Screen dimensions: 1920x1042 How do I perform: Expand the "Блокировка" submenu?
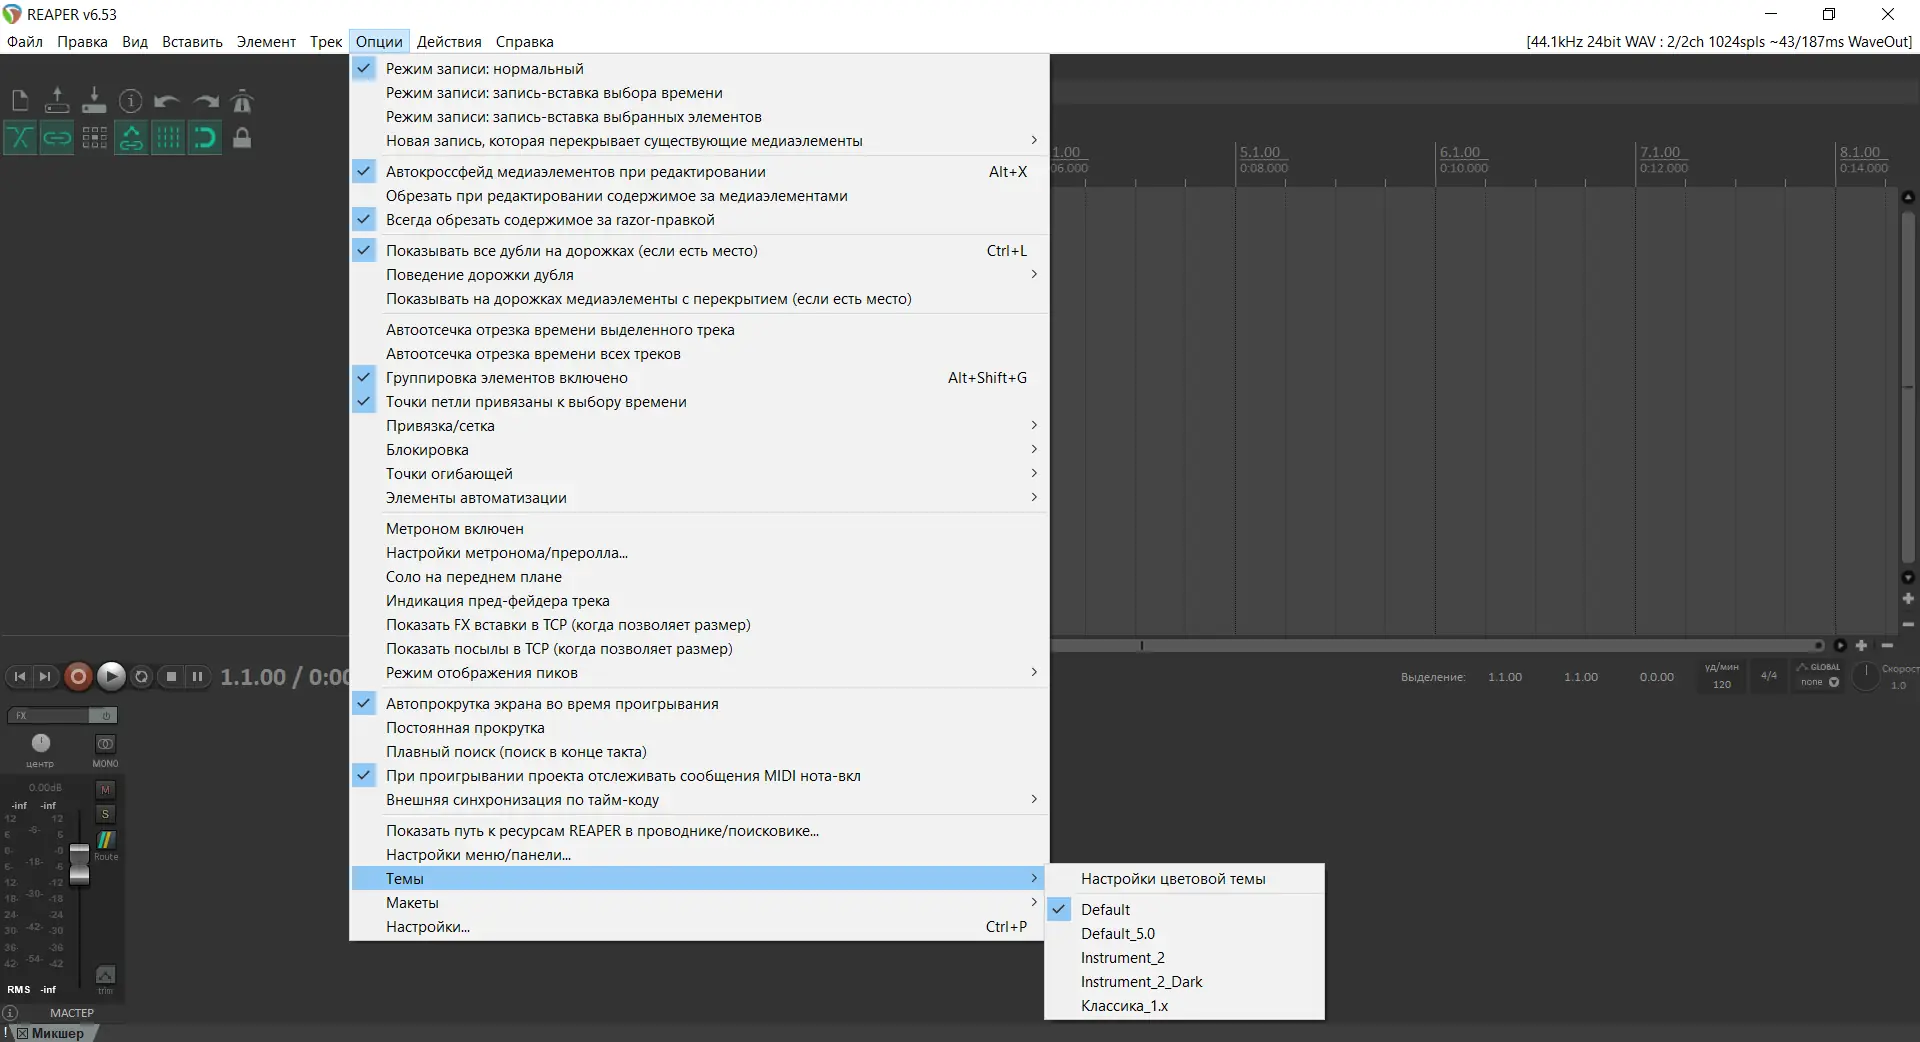coord(699,450)
